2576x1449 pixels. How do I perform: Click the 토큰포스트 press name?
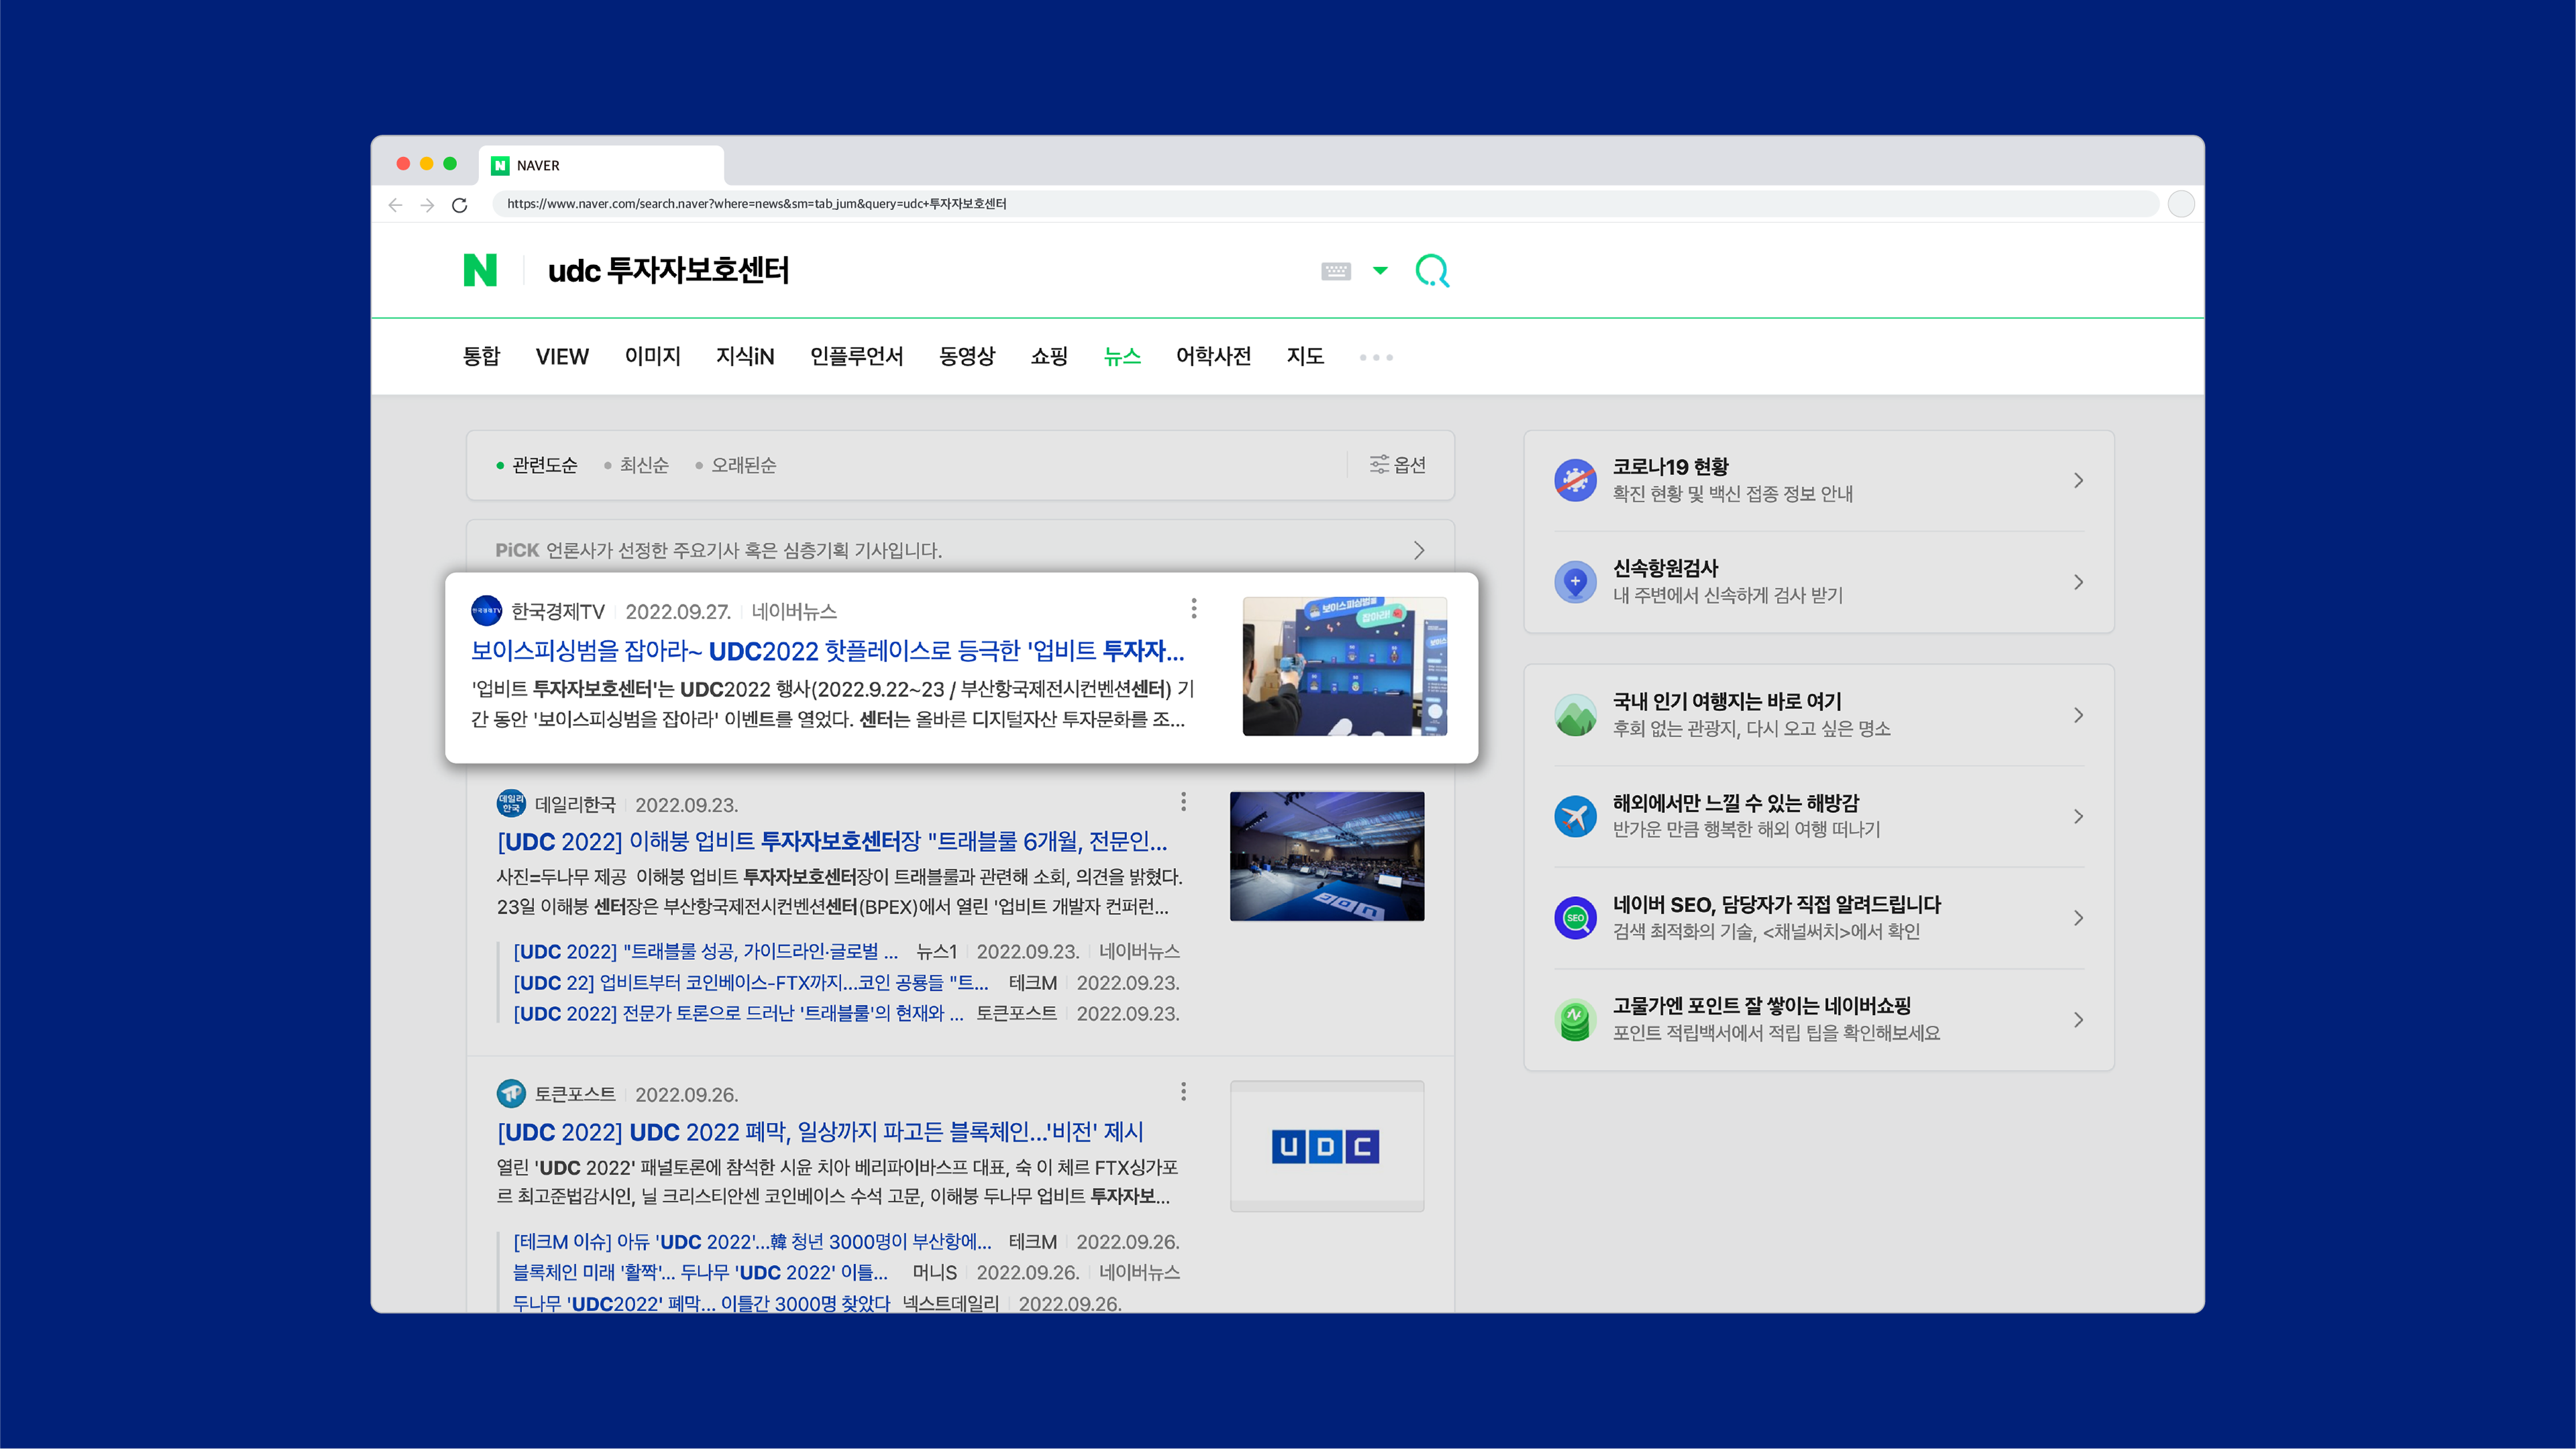(x=575, y=1095)
